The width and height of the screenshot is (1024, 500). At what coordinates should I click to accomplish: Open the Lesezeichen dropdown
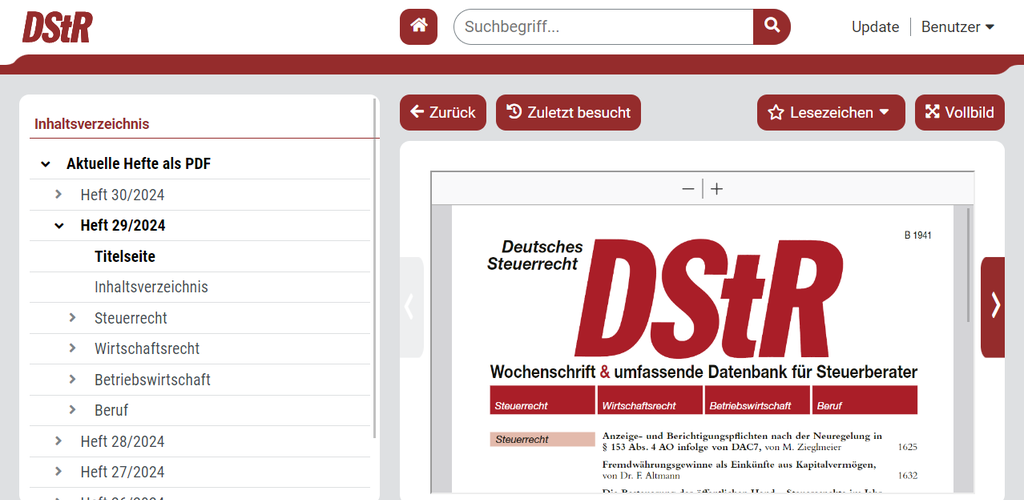831,112
